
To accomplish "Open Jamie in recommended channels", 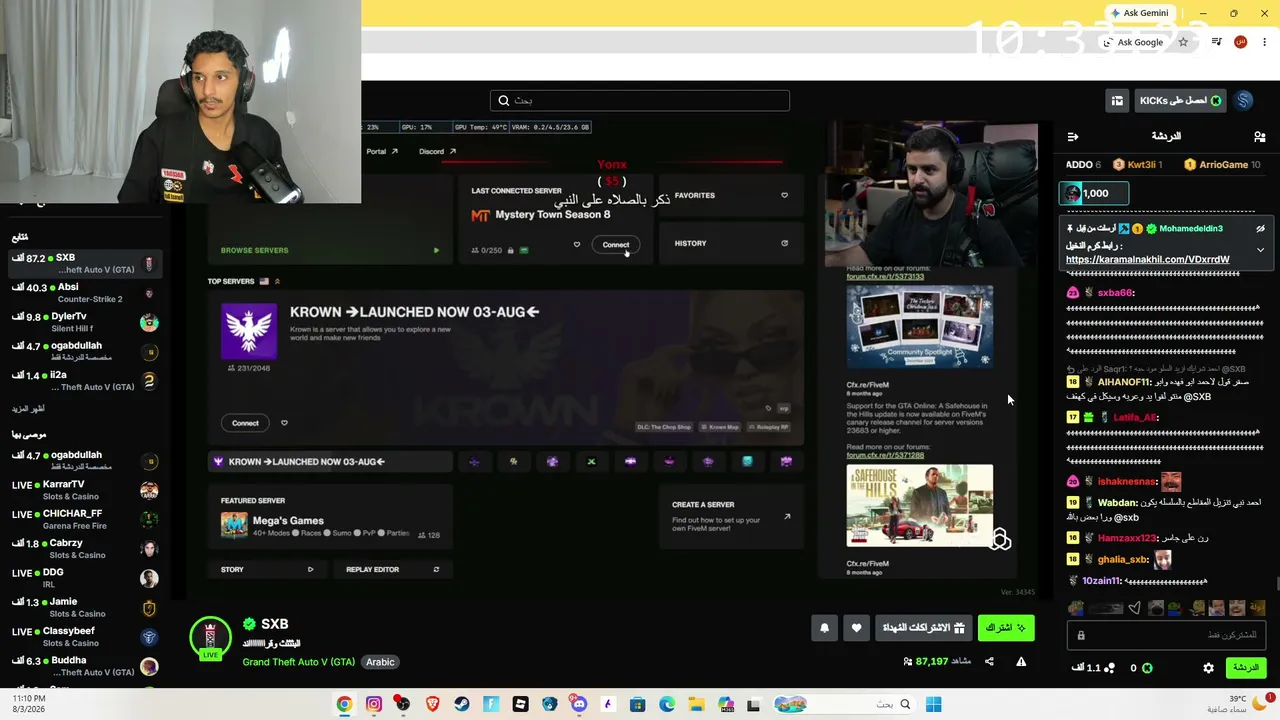I will click(x=85, y=607).
